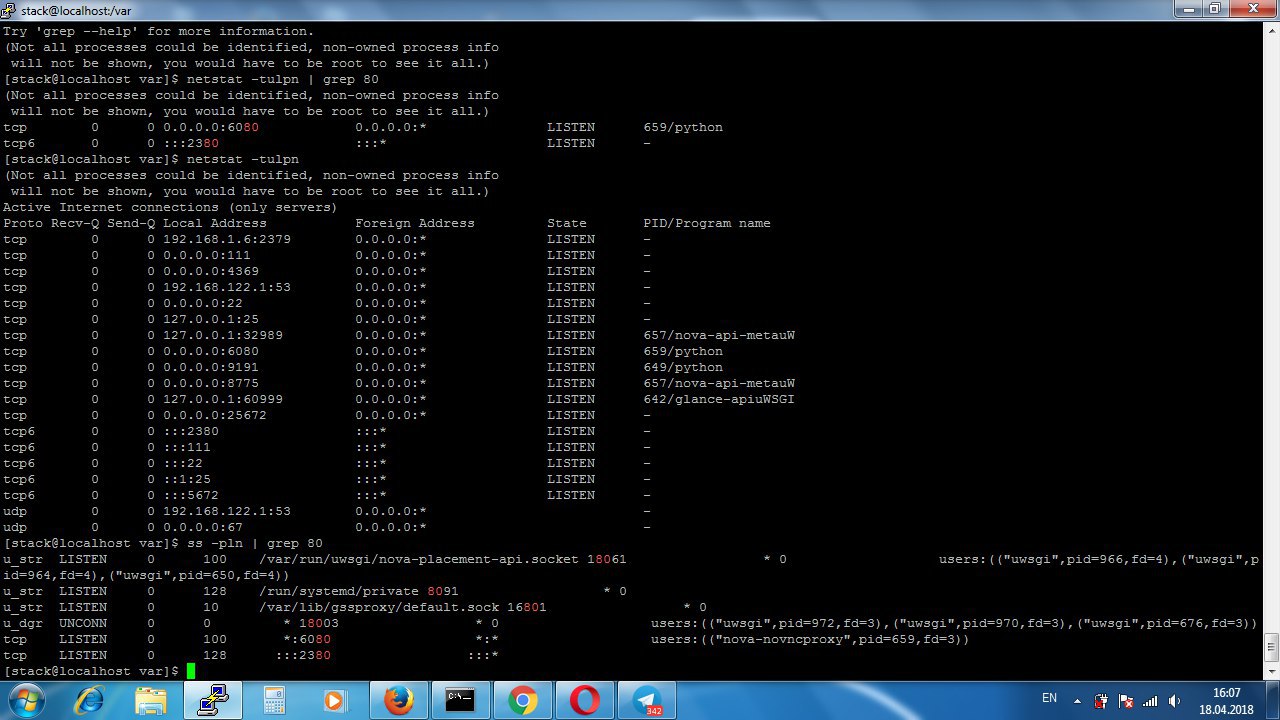Click the u_dgr UNCONN row label

pyautogui.click(x=55, y=624)
